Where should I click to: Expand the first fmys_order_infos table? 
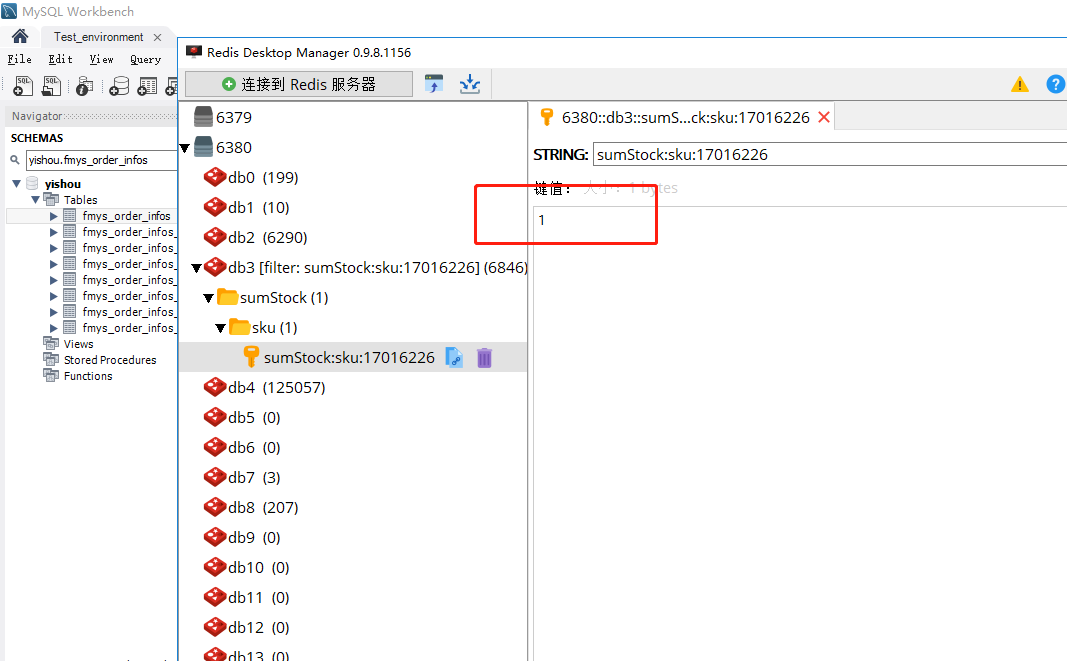[54, 216]
